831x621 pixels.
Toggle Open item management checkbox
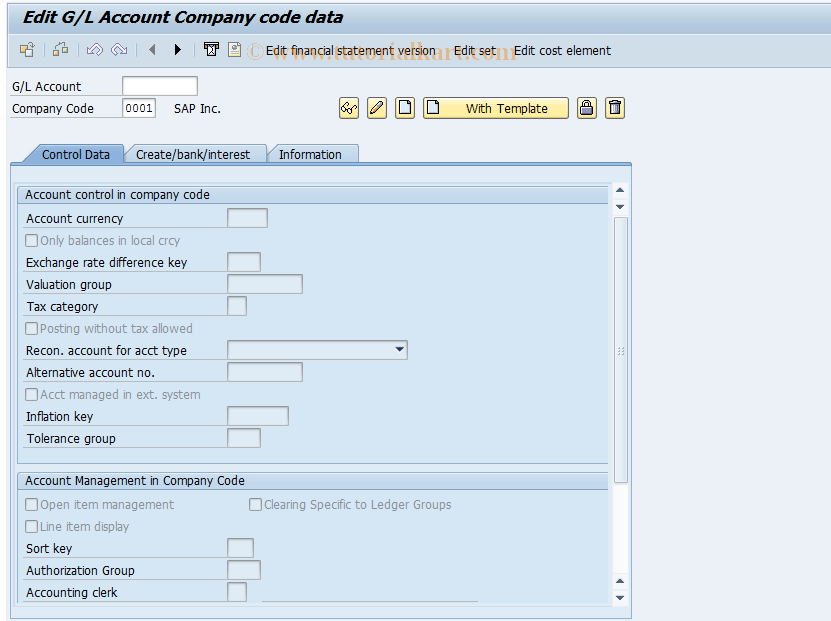pyautogui.click(x=31, y=504)
